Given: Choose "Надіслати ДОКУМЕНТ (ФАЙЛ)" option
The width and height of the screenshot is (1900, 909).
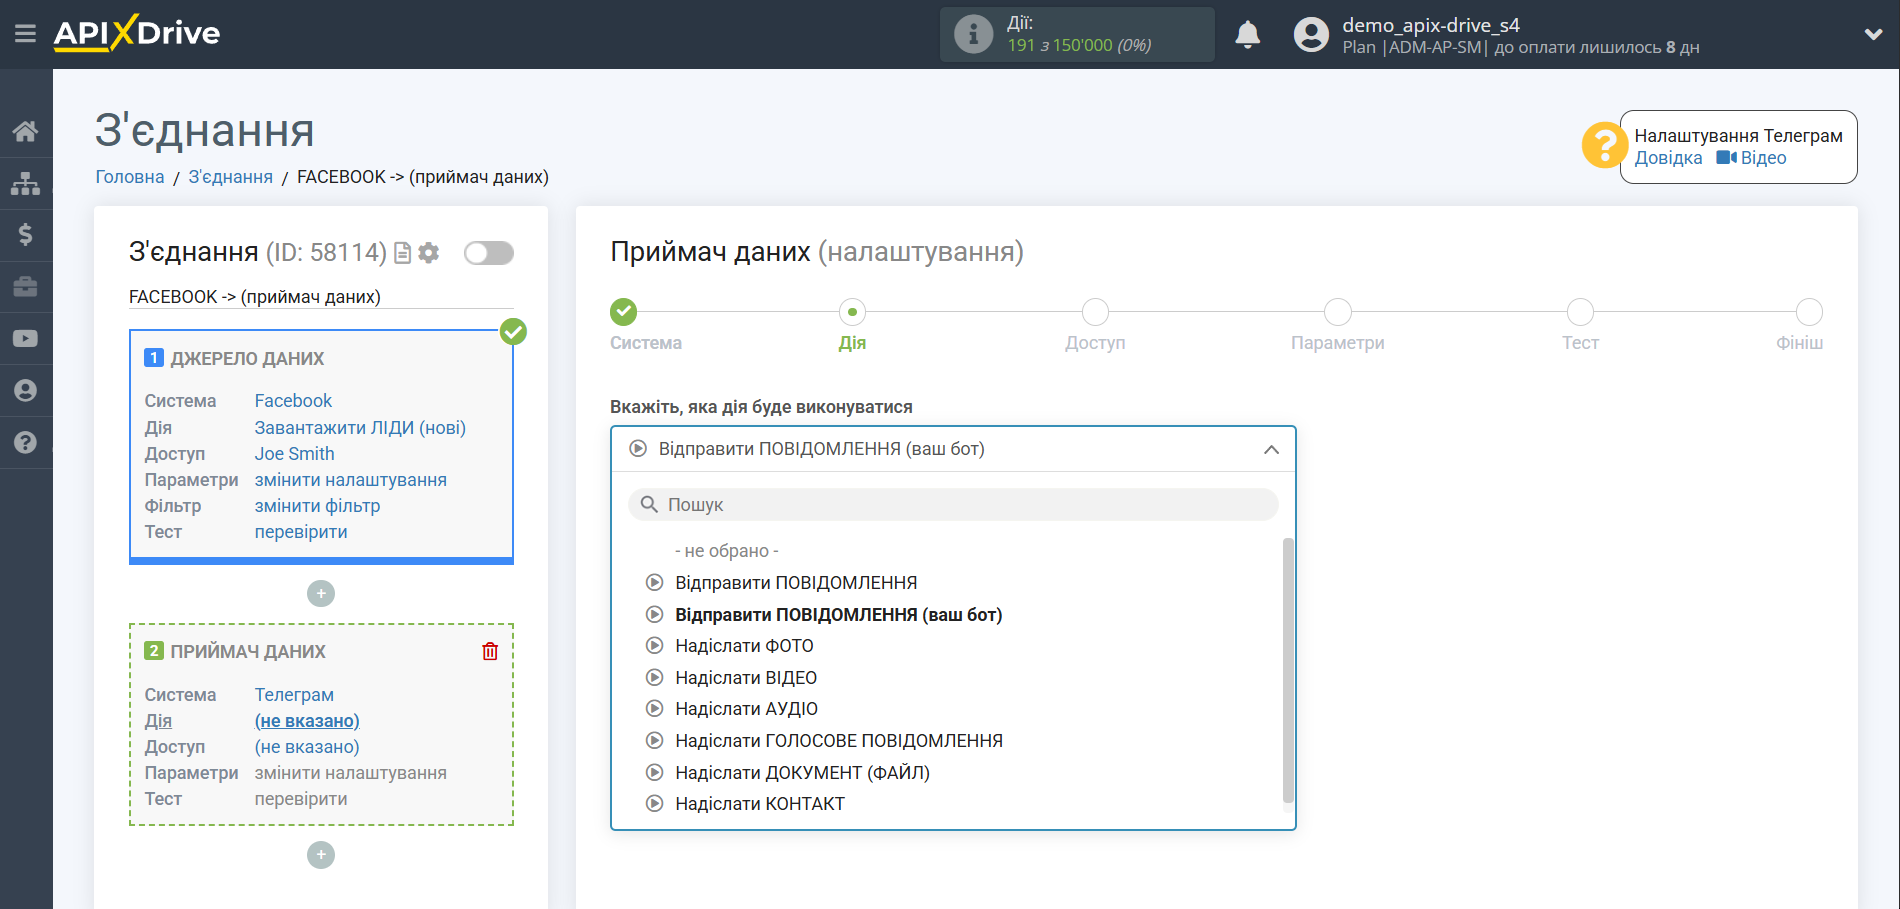Looking at the screenshot, I should [802, 773].
